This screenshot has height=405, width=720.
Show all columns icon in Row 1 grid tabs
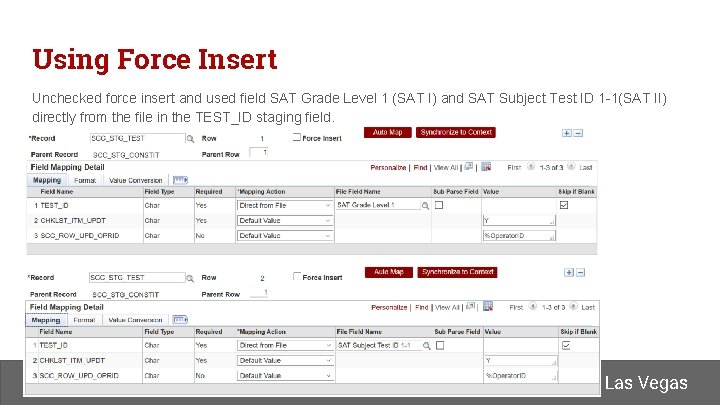(x=180, y=180)
